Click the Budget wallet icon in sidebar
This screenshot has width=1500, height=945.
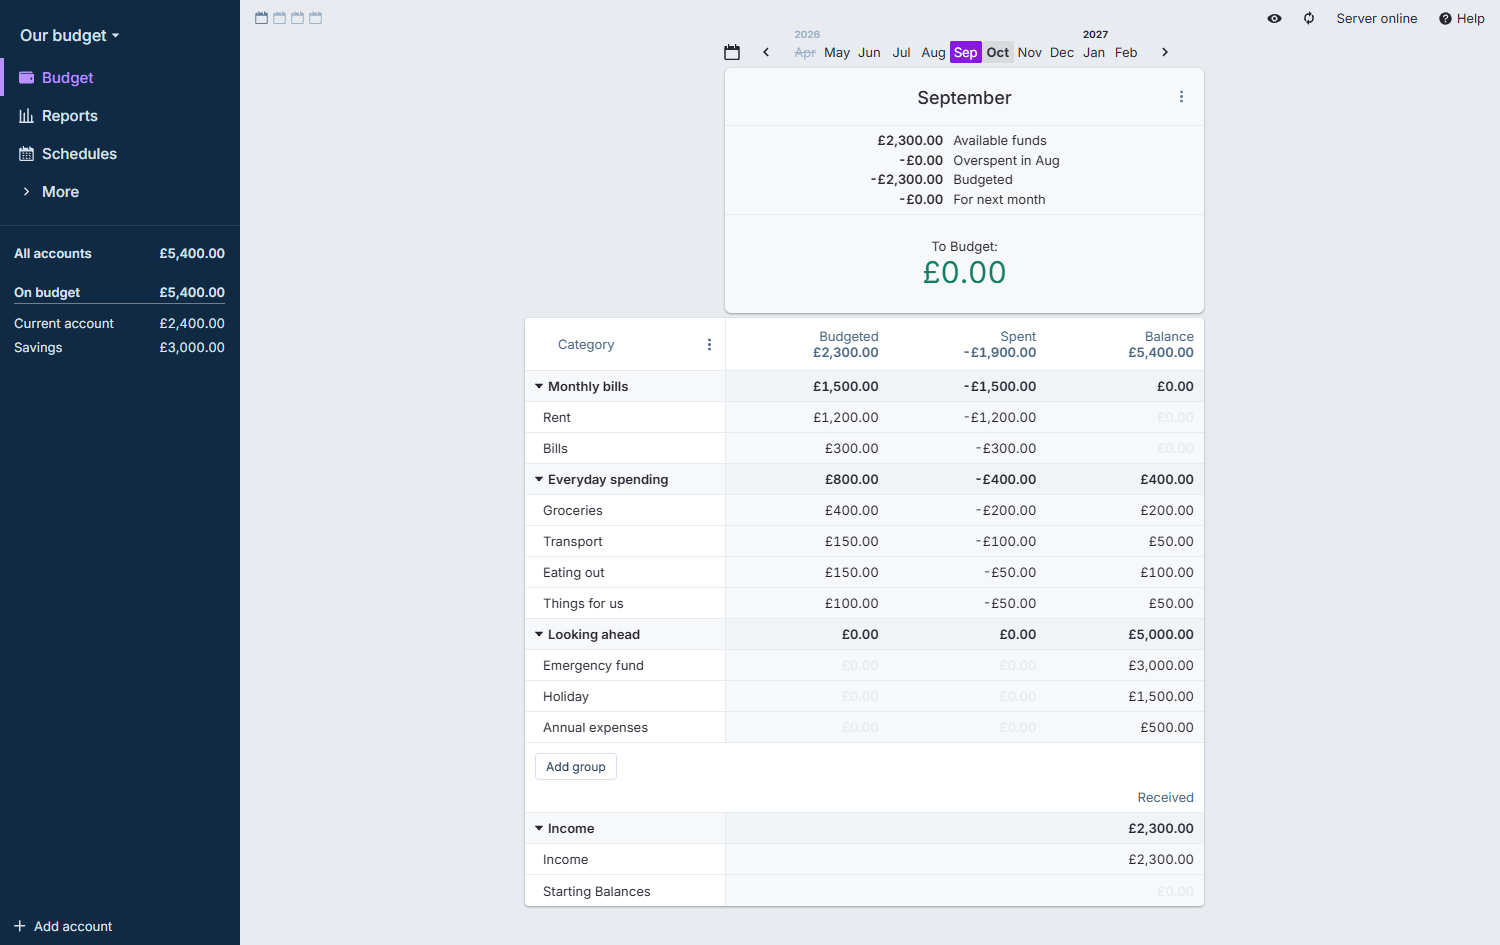[x=27, y=78]
